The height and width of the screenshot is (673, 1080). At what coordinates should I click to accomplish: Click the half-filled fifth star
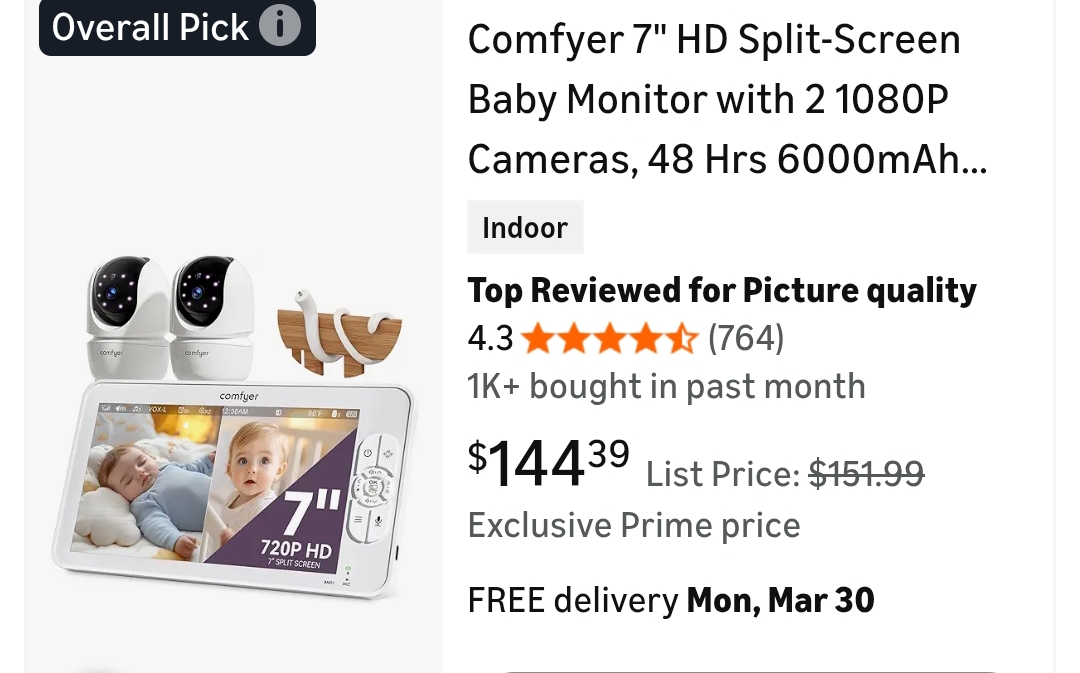coord(682,339)
